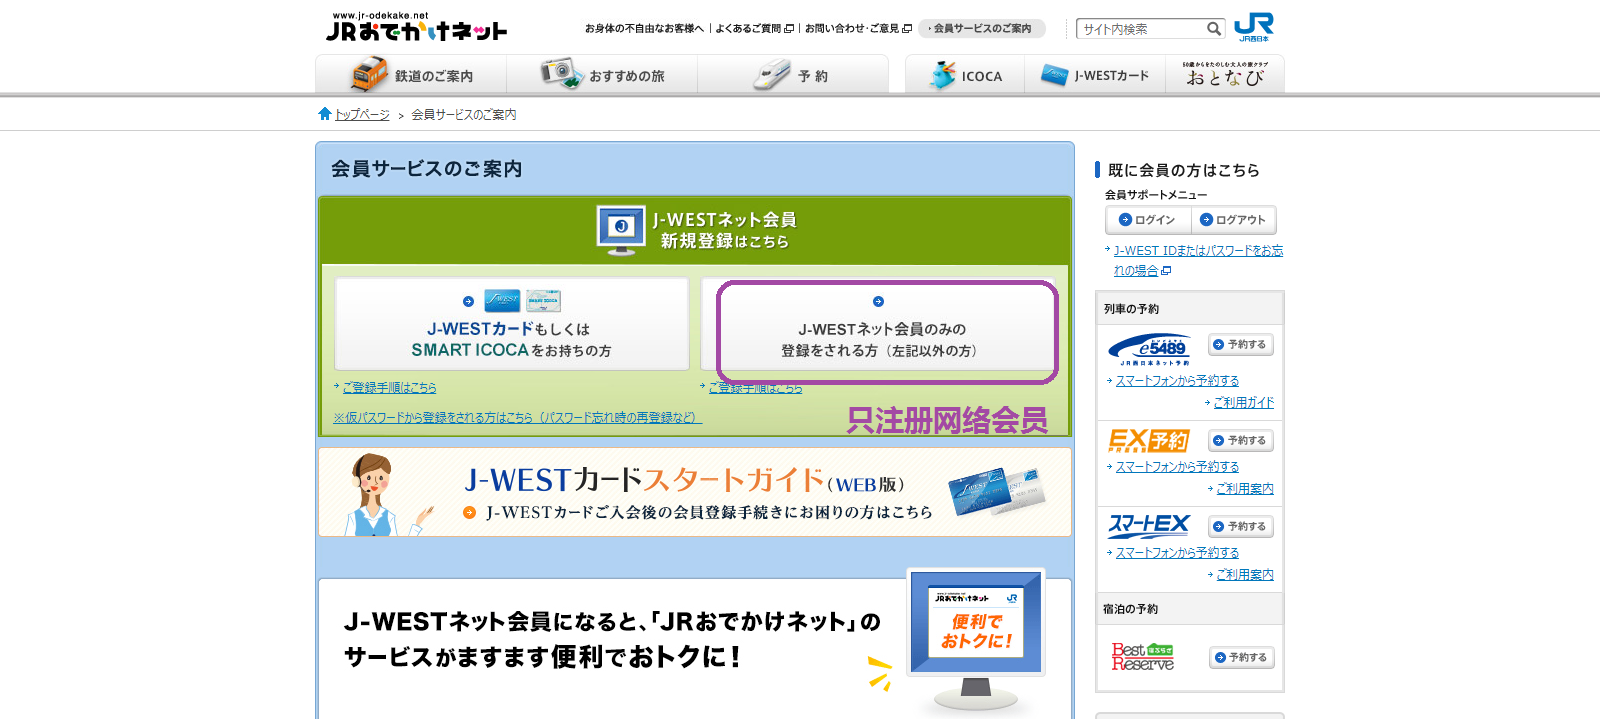This screenshot has width=1600, height=719.
Task: Click the Best Reserve logo
Action: pyautogui.click(x=1142, y=657)
